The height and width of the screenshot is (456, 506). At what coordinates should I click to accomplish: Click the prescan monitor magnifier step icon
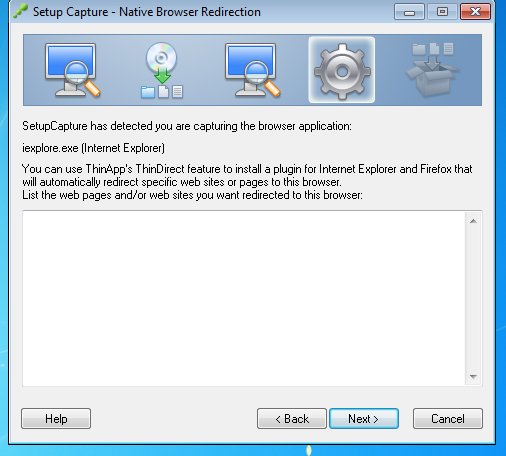(x=72, y=70)
